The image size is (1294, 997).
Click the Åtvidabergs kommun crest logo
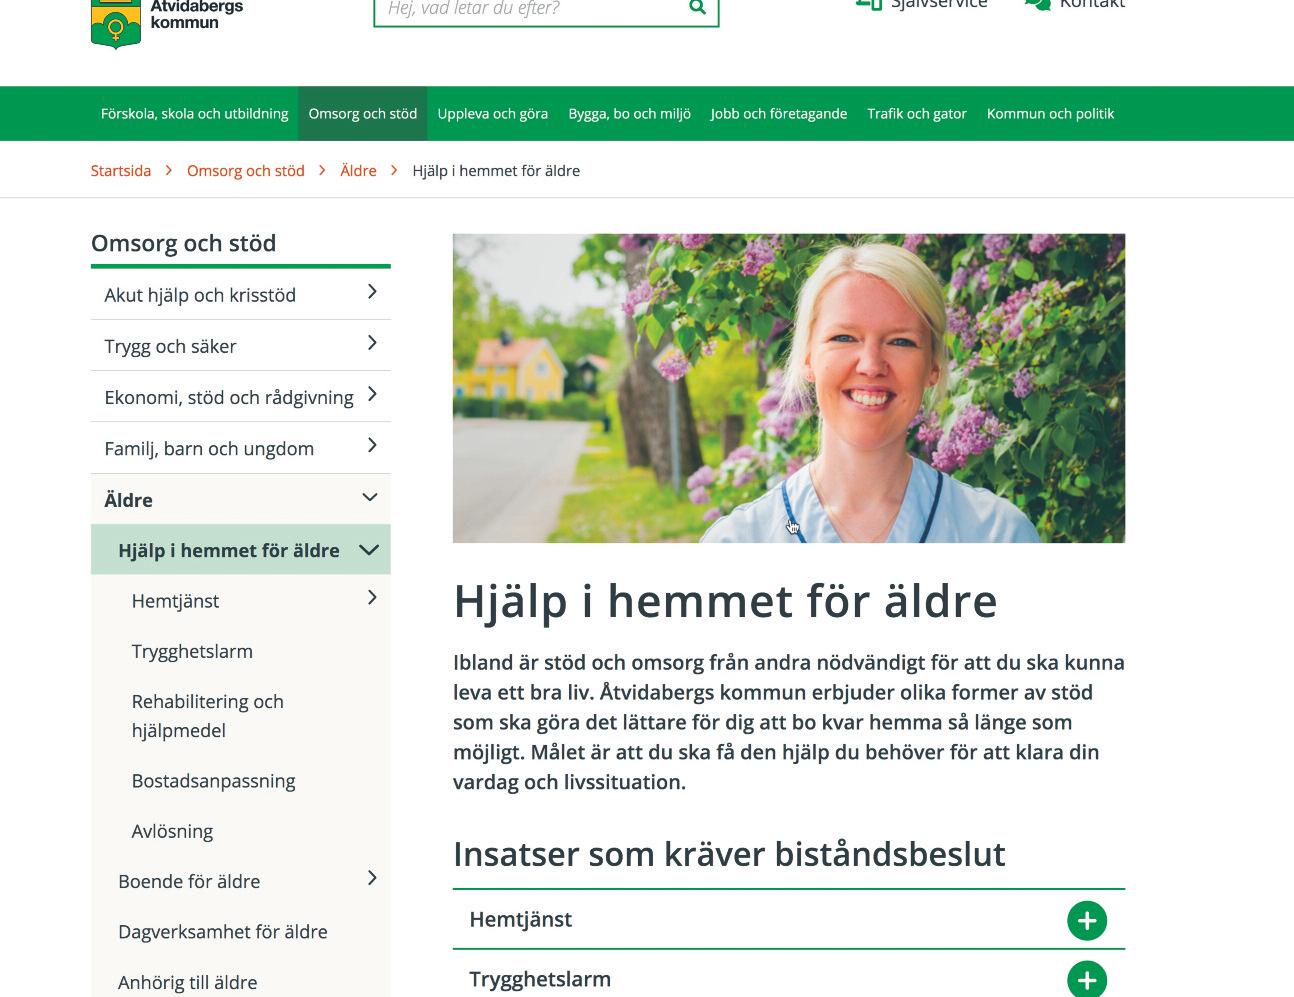point(116,24)
